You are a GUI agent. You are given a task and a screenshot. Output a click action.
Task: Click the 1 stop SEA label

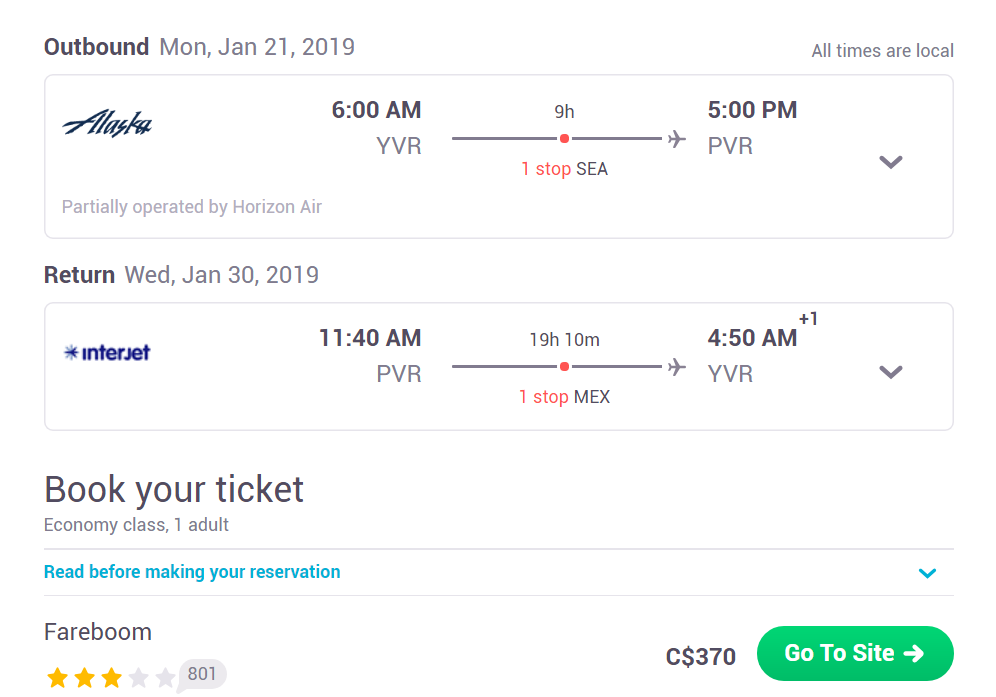click(564, 169)
